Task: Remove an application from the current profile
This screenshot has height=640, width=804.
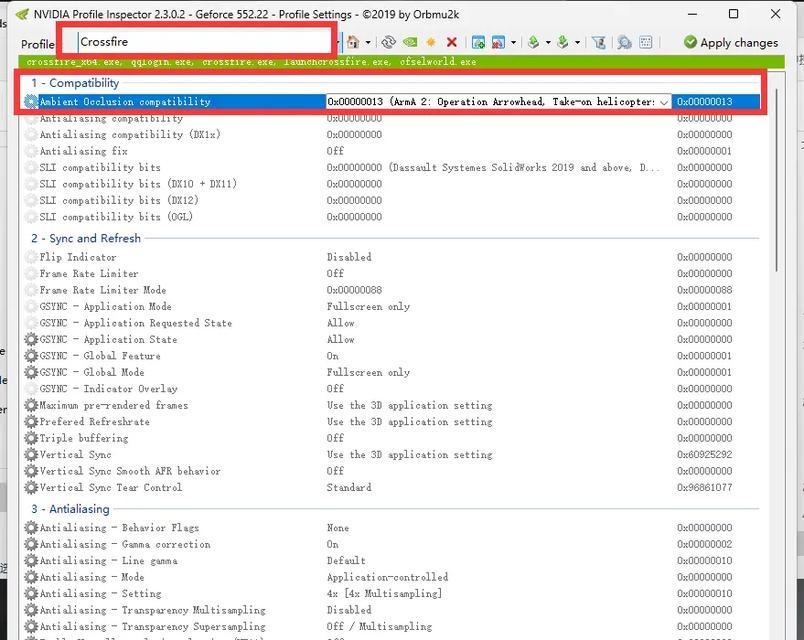Action: [x=498, y=42]
